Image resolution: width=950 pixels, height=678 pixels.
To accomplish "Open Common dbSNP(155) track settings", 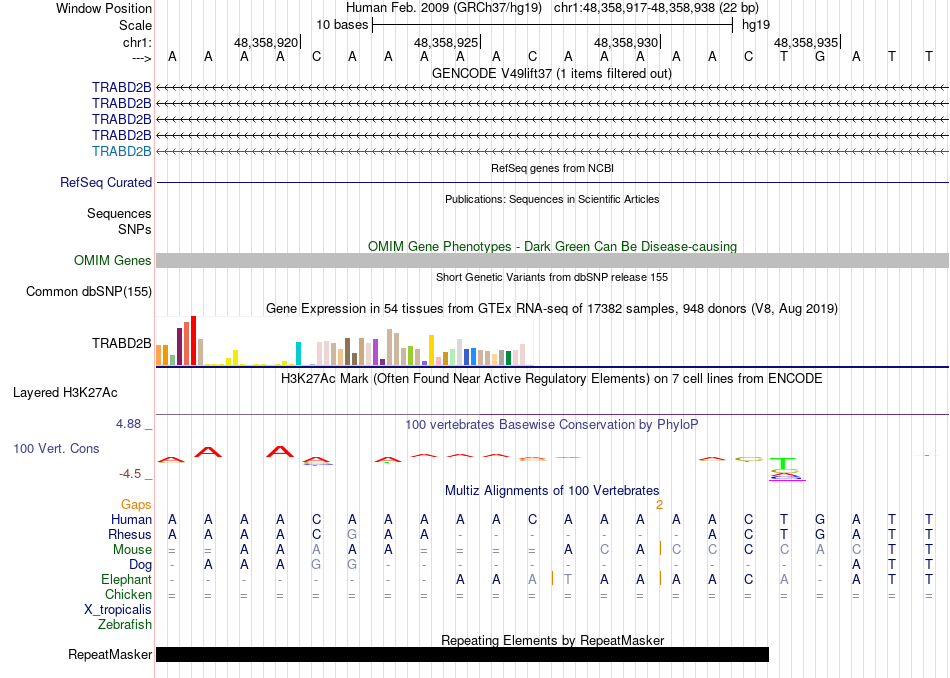I will pyautogui.click(x=89, y=291).
